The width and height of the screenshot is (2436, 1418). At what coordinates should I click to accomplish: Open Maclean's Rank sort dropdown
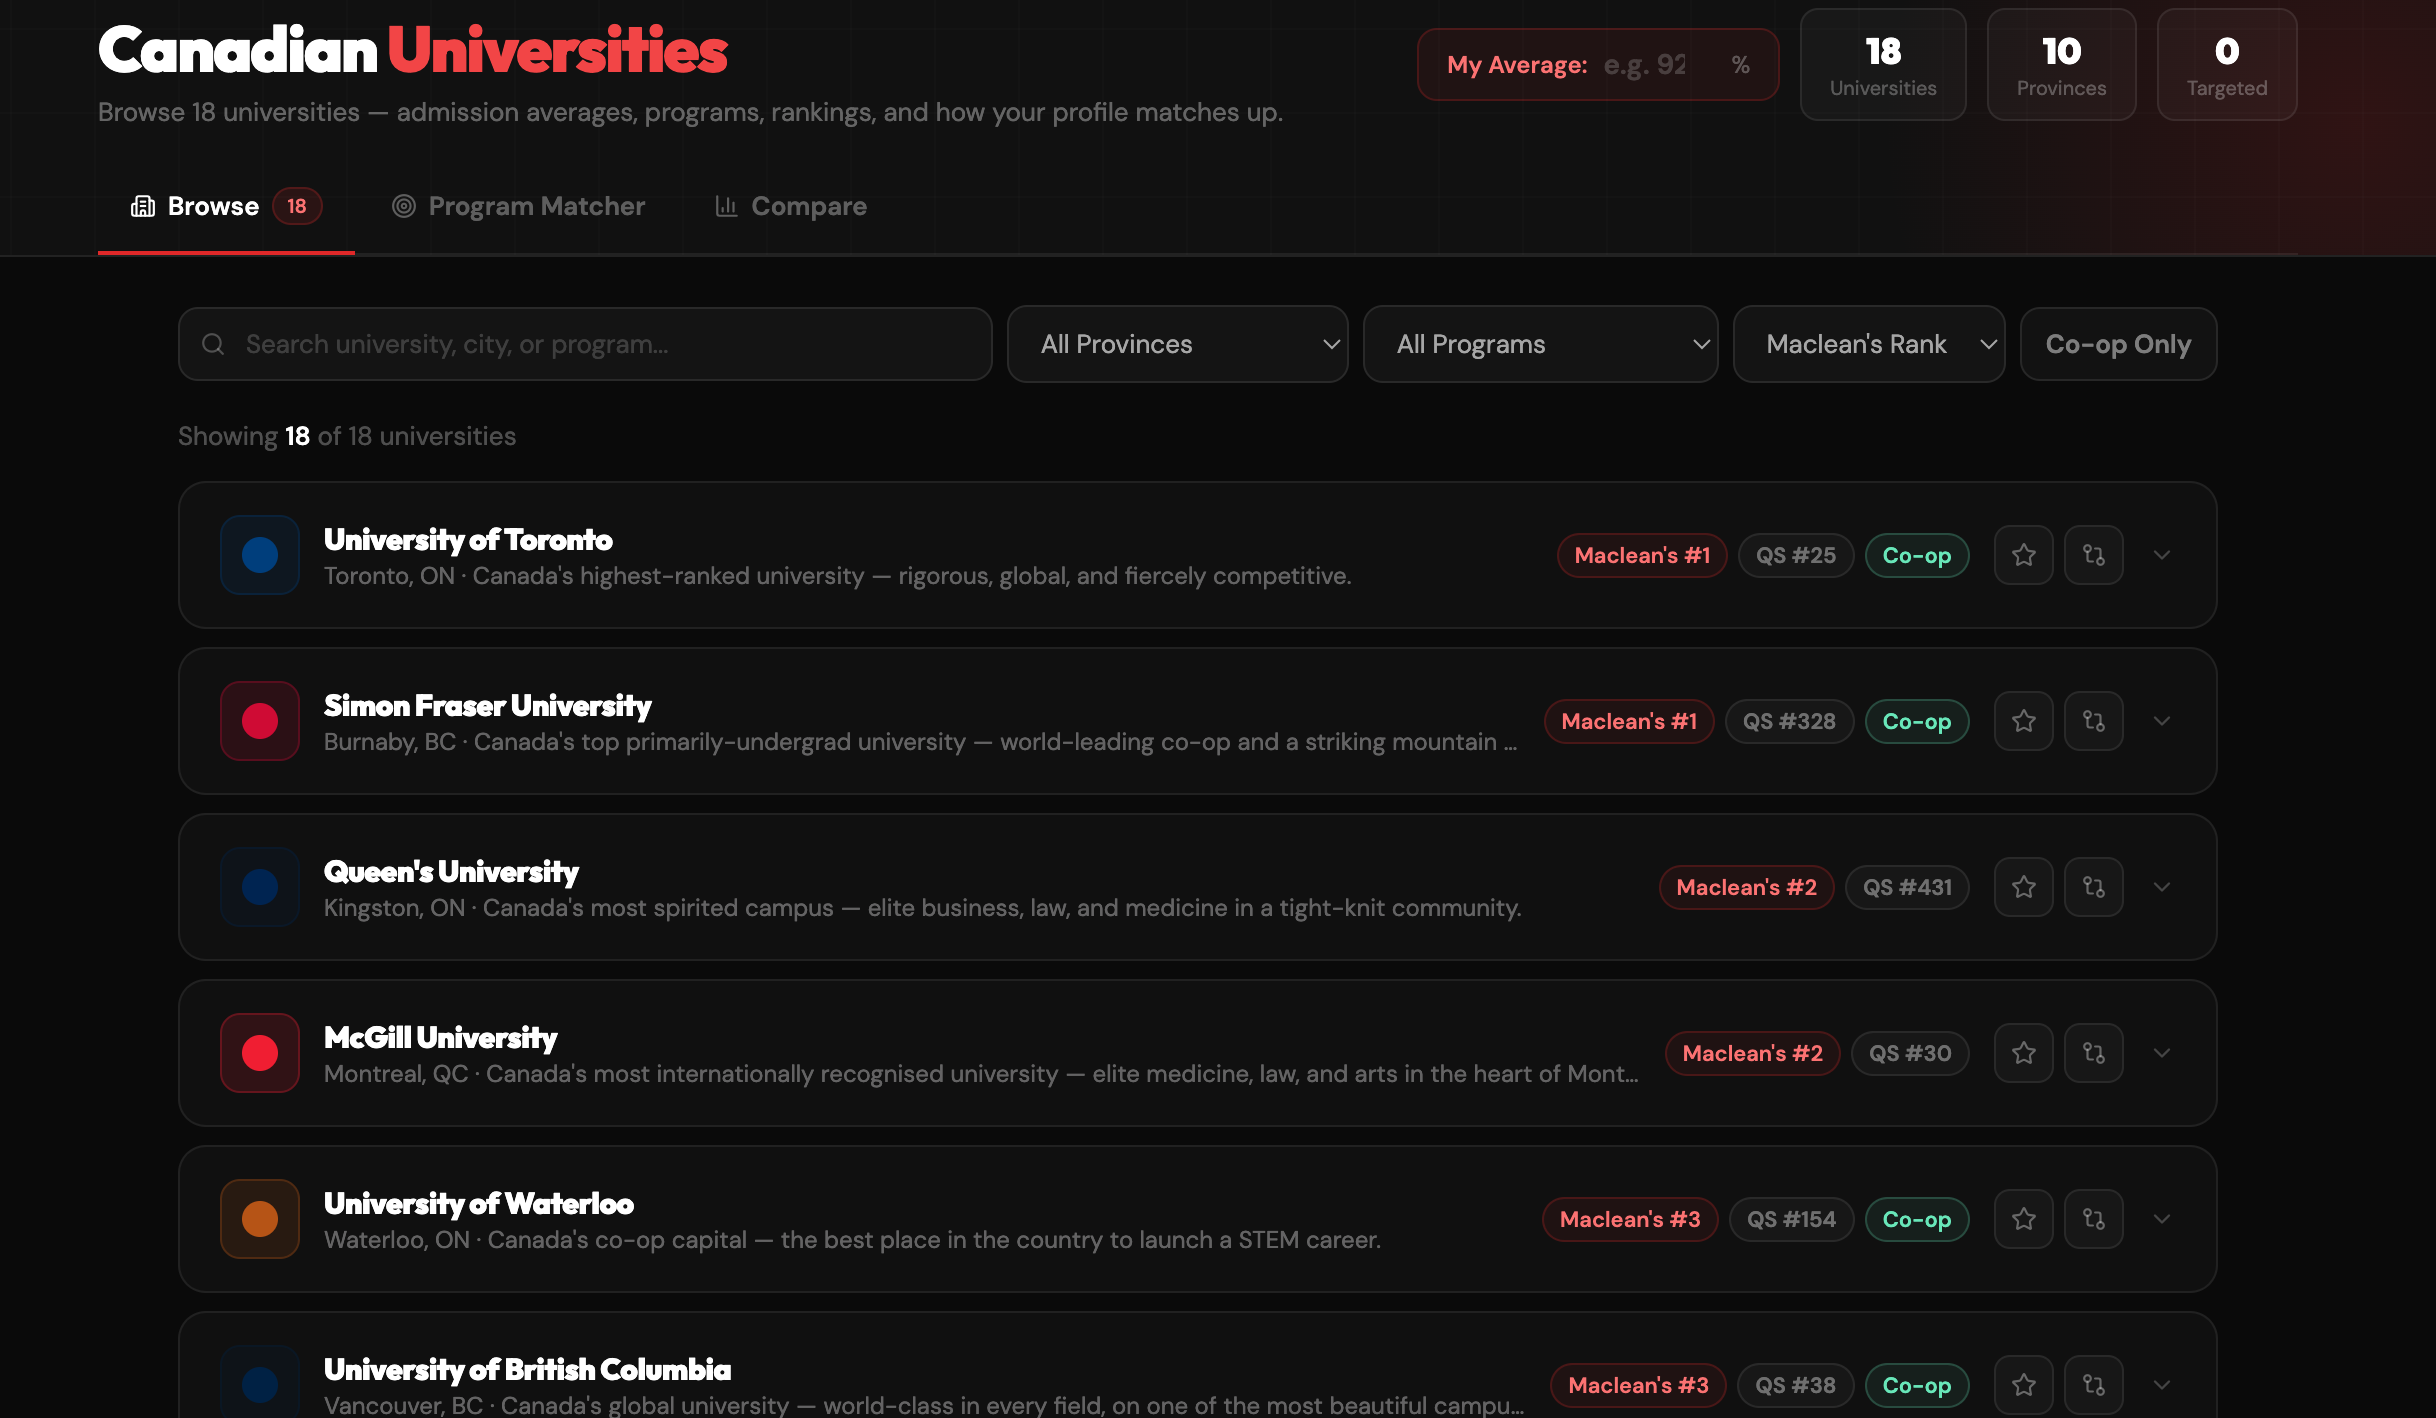[1868, 344]
